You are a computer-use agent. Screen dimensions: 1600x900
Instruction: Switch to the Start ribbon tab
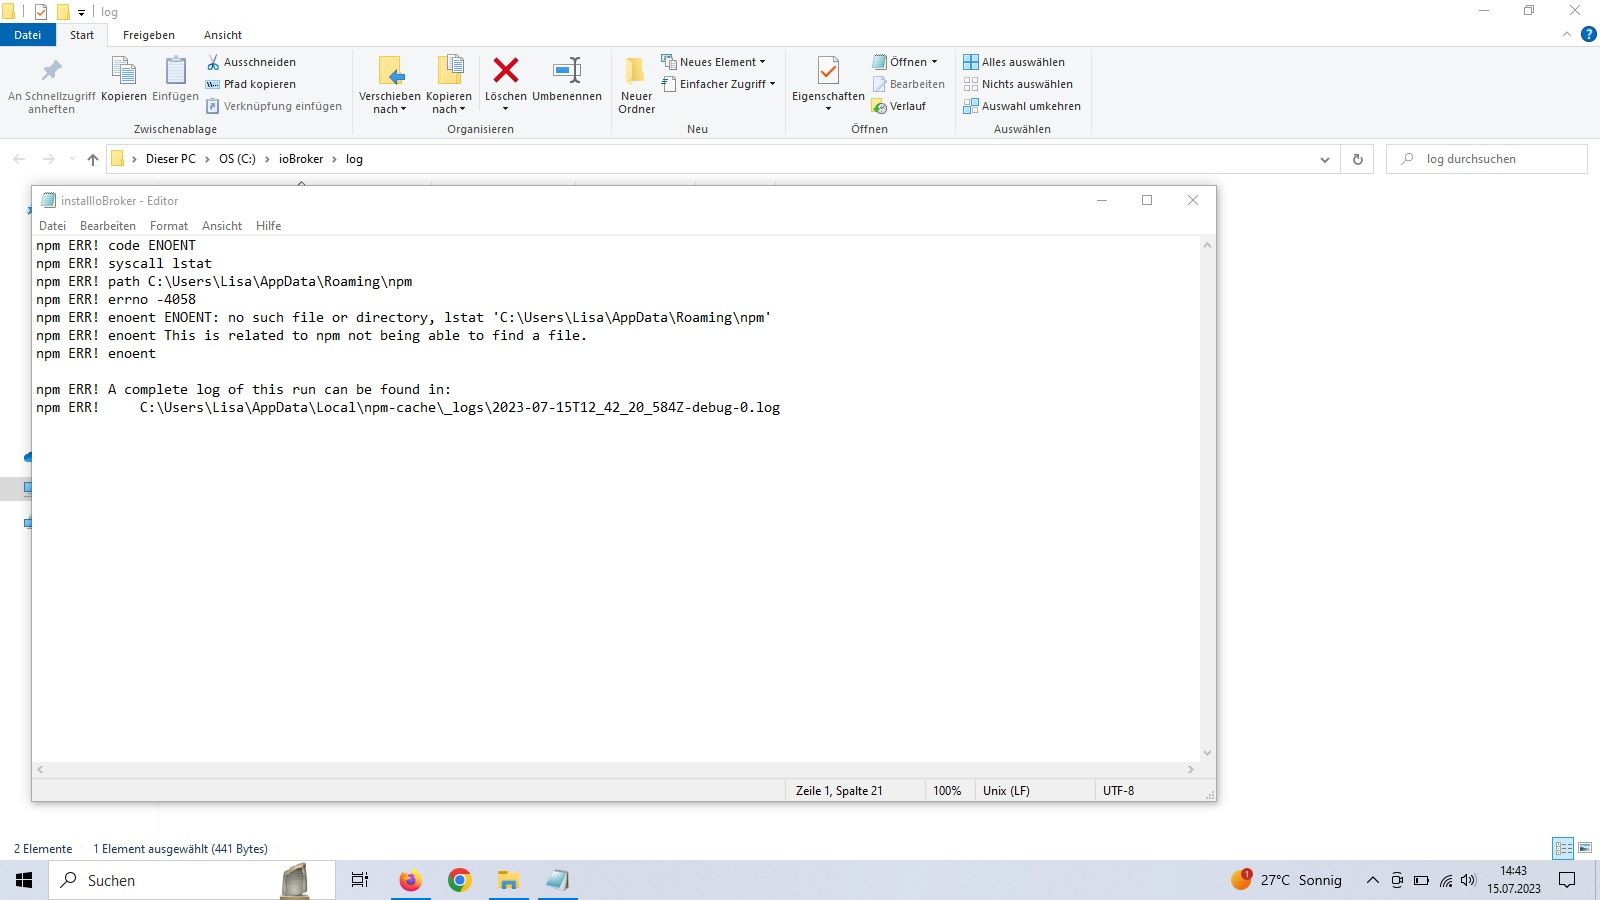pos(82,35)
